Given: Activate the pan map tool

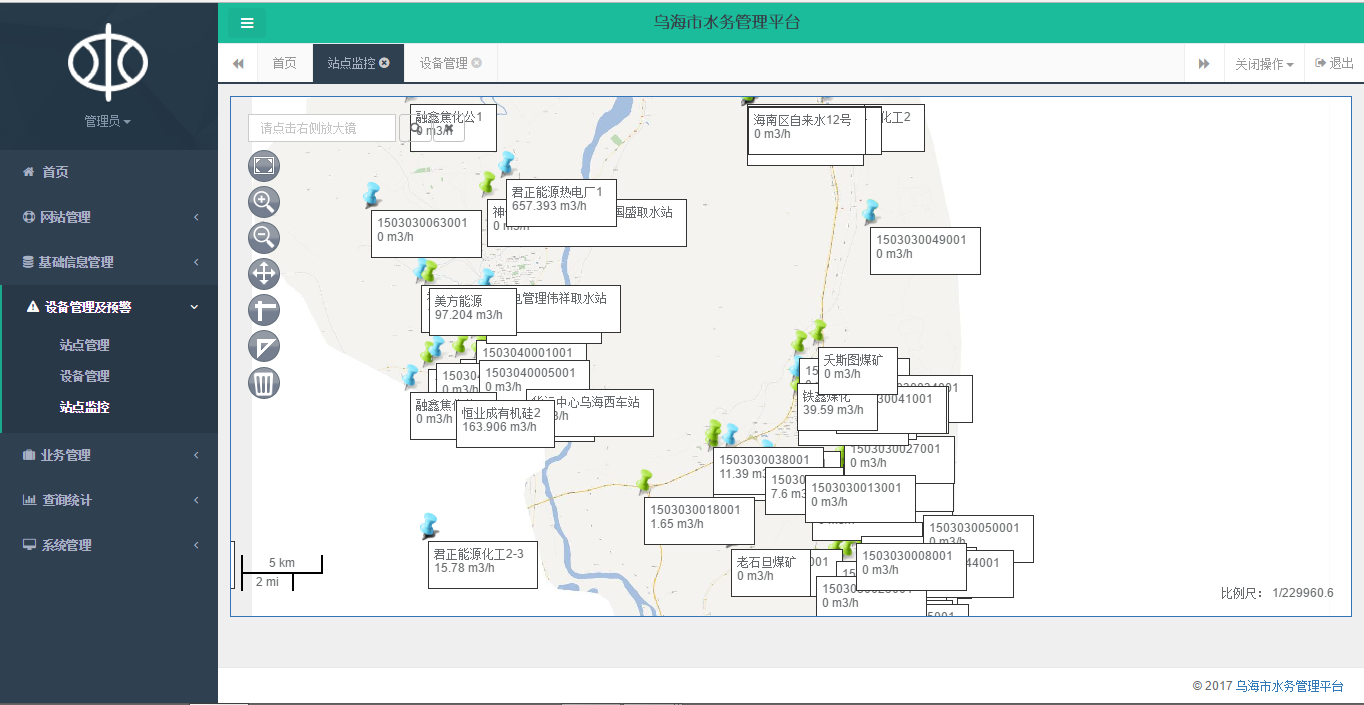Looking at the screenshot, I should [264, 274].
